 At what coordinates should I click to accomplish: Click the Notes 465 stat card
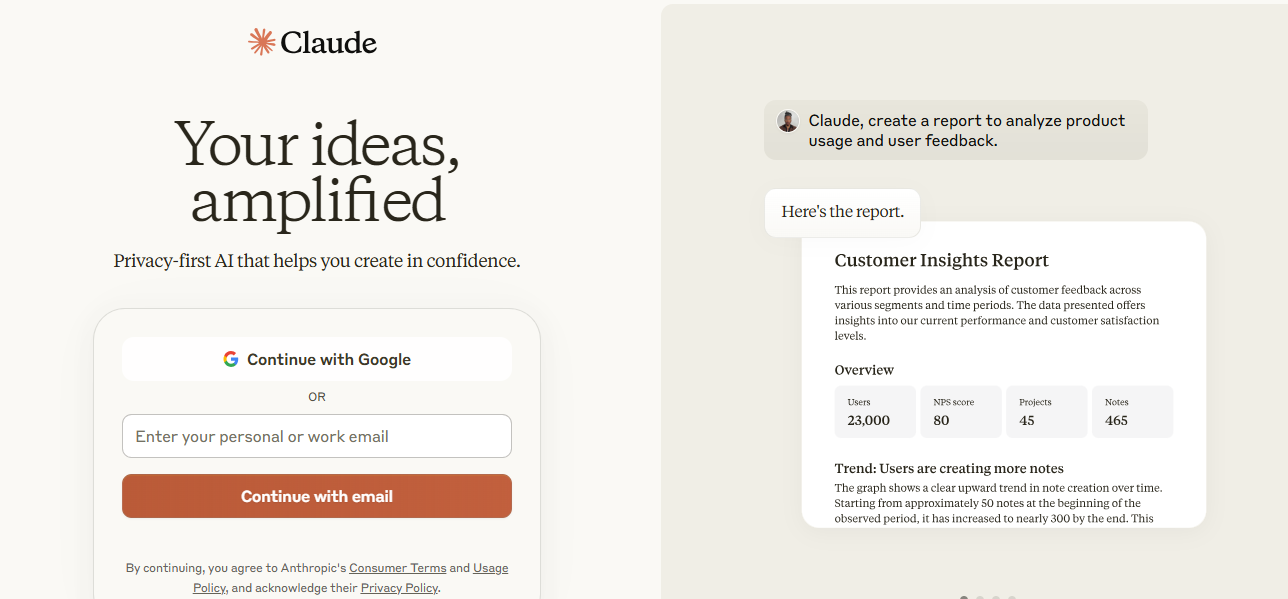[x=1132, y=412]
